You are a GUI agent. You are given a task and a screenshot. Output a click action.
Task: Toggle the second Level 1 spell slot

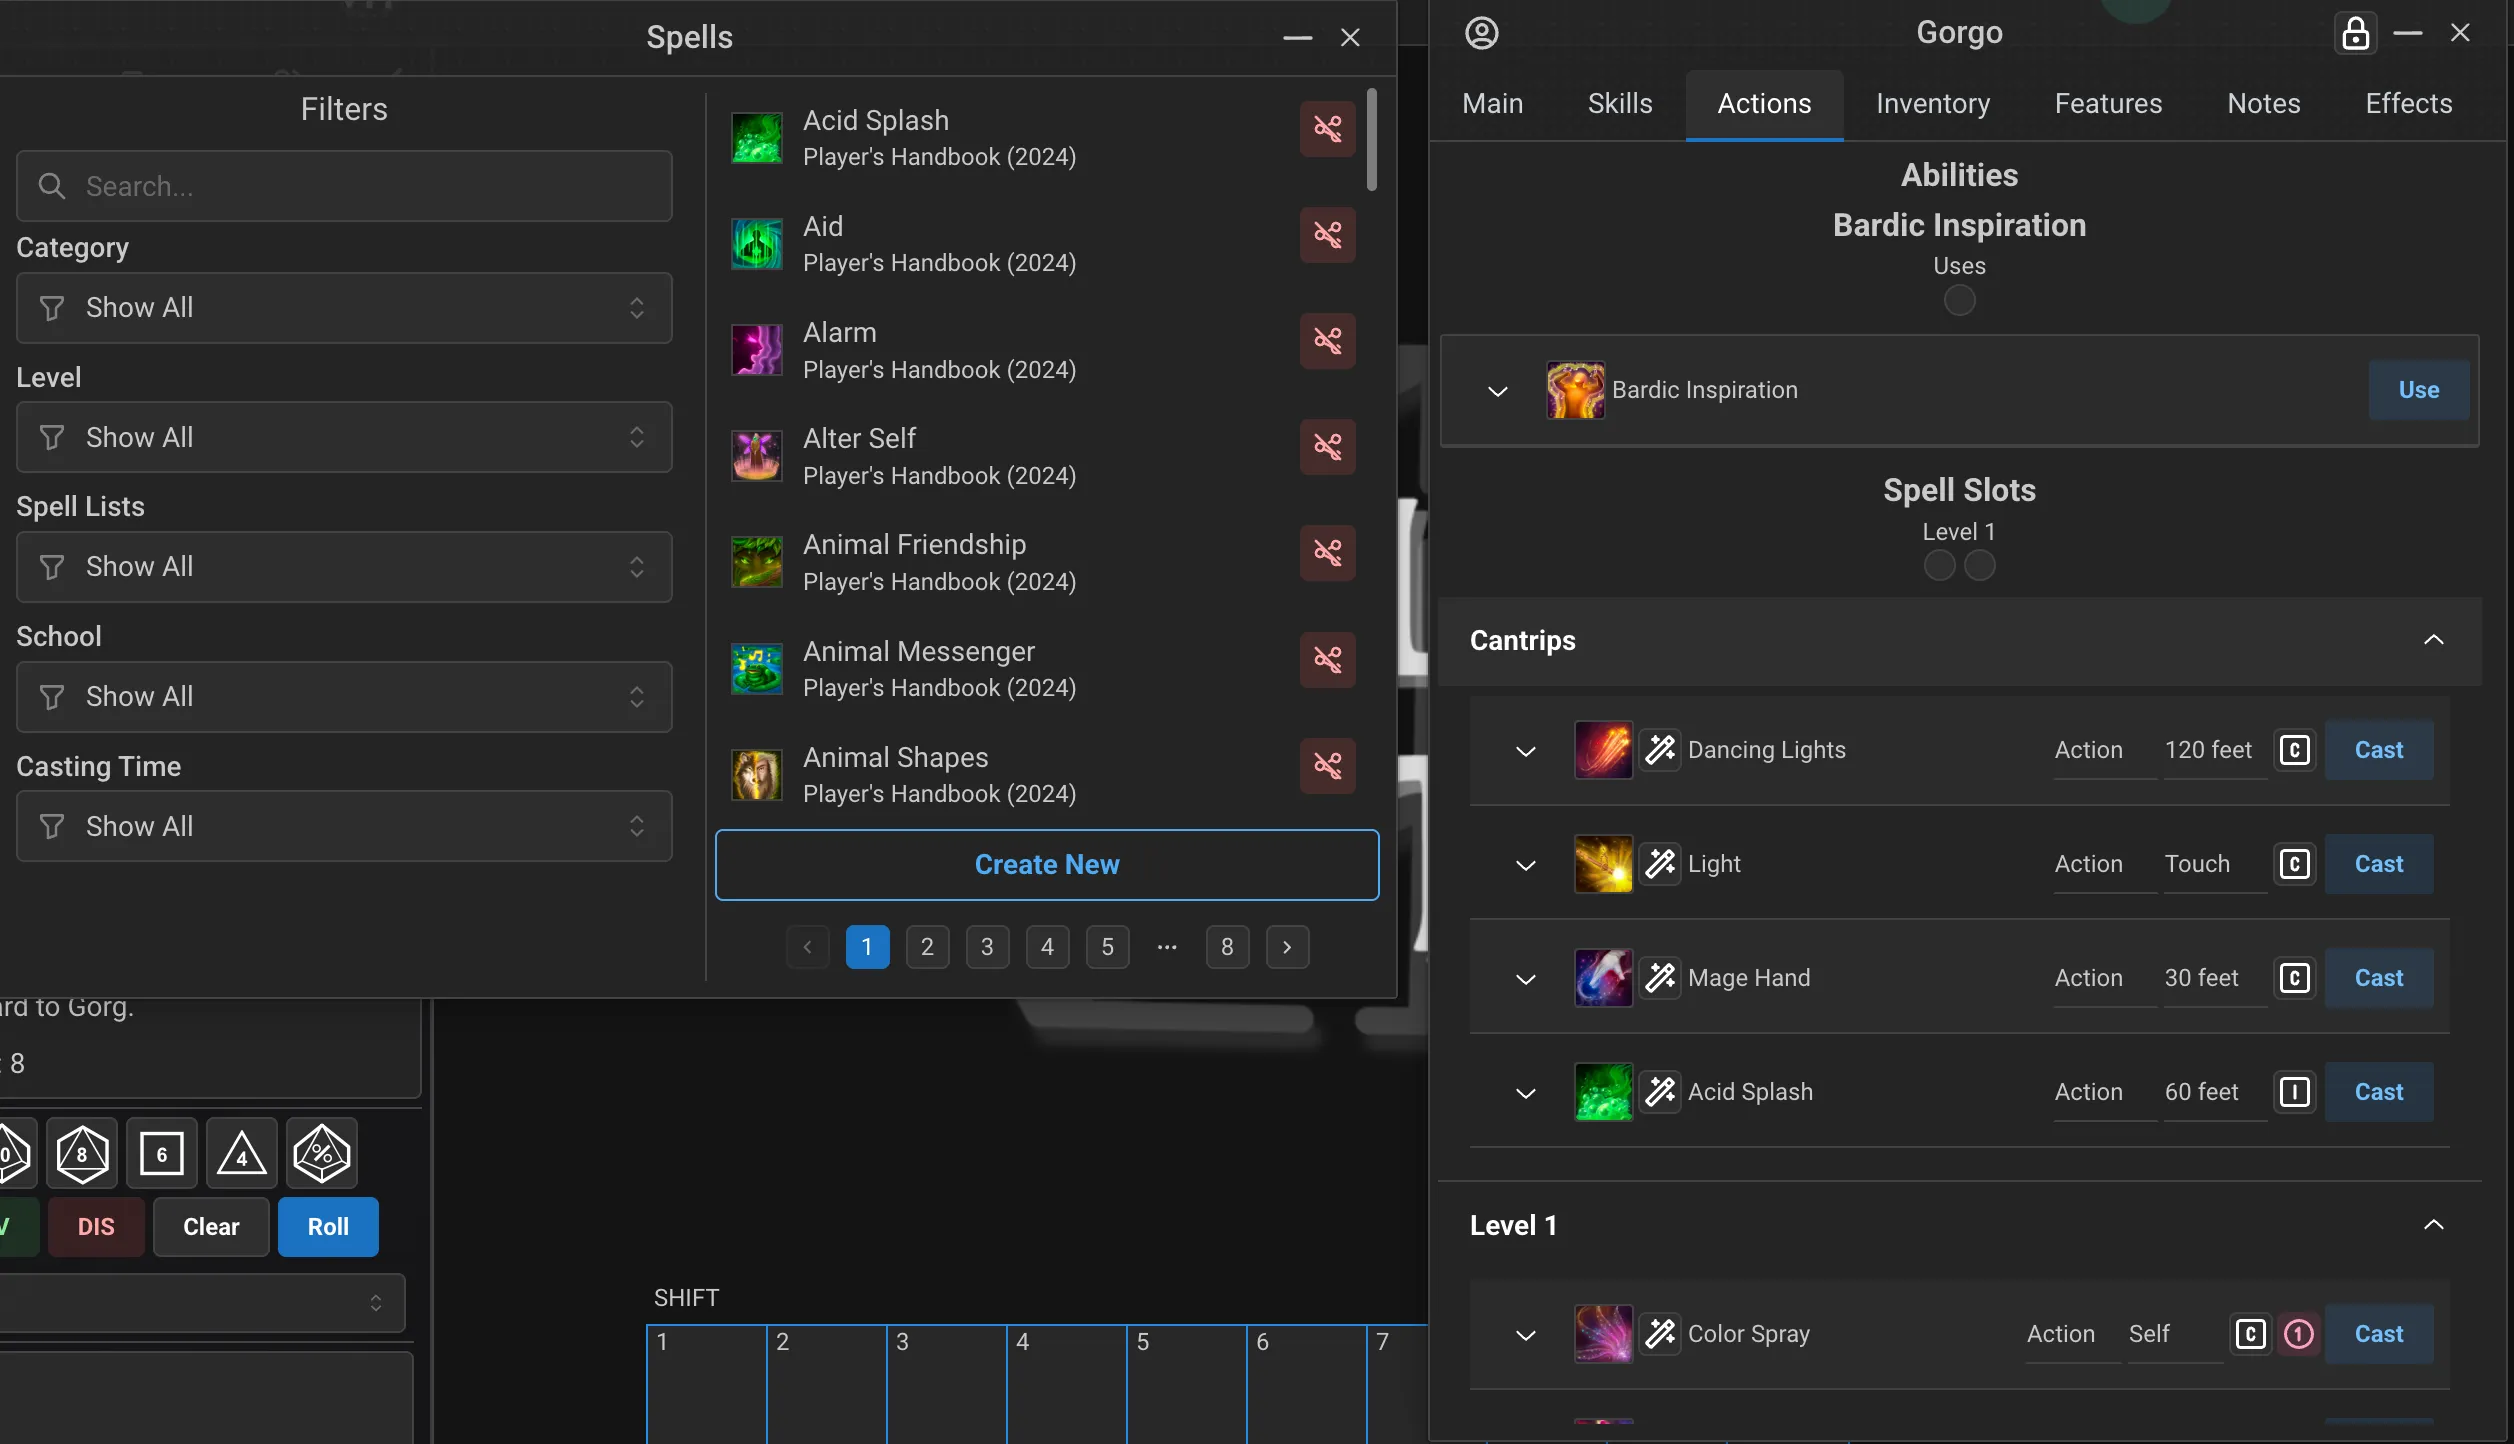click(1979, 566)
